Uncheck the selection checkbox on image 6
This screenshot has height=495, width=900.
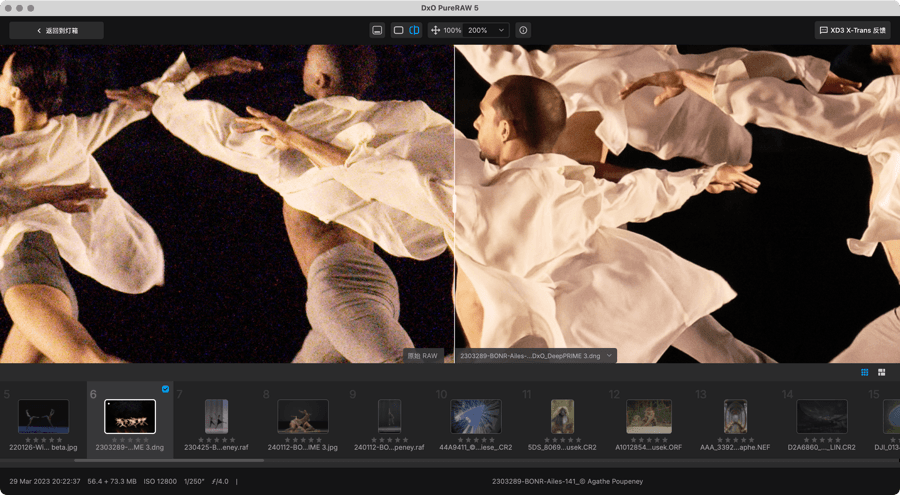[165, 389]
